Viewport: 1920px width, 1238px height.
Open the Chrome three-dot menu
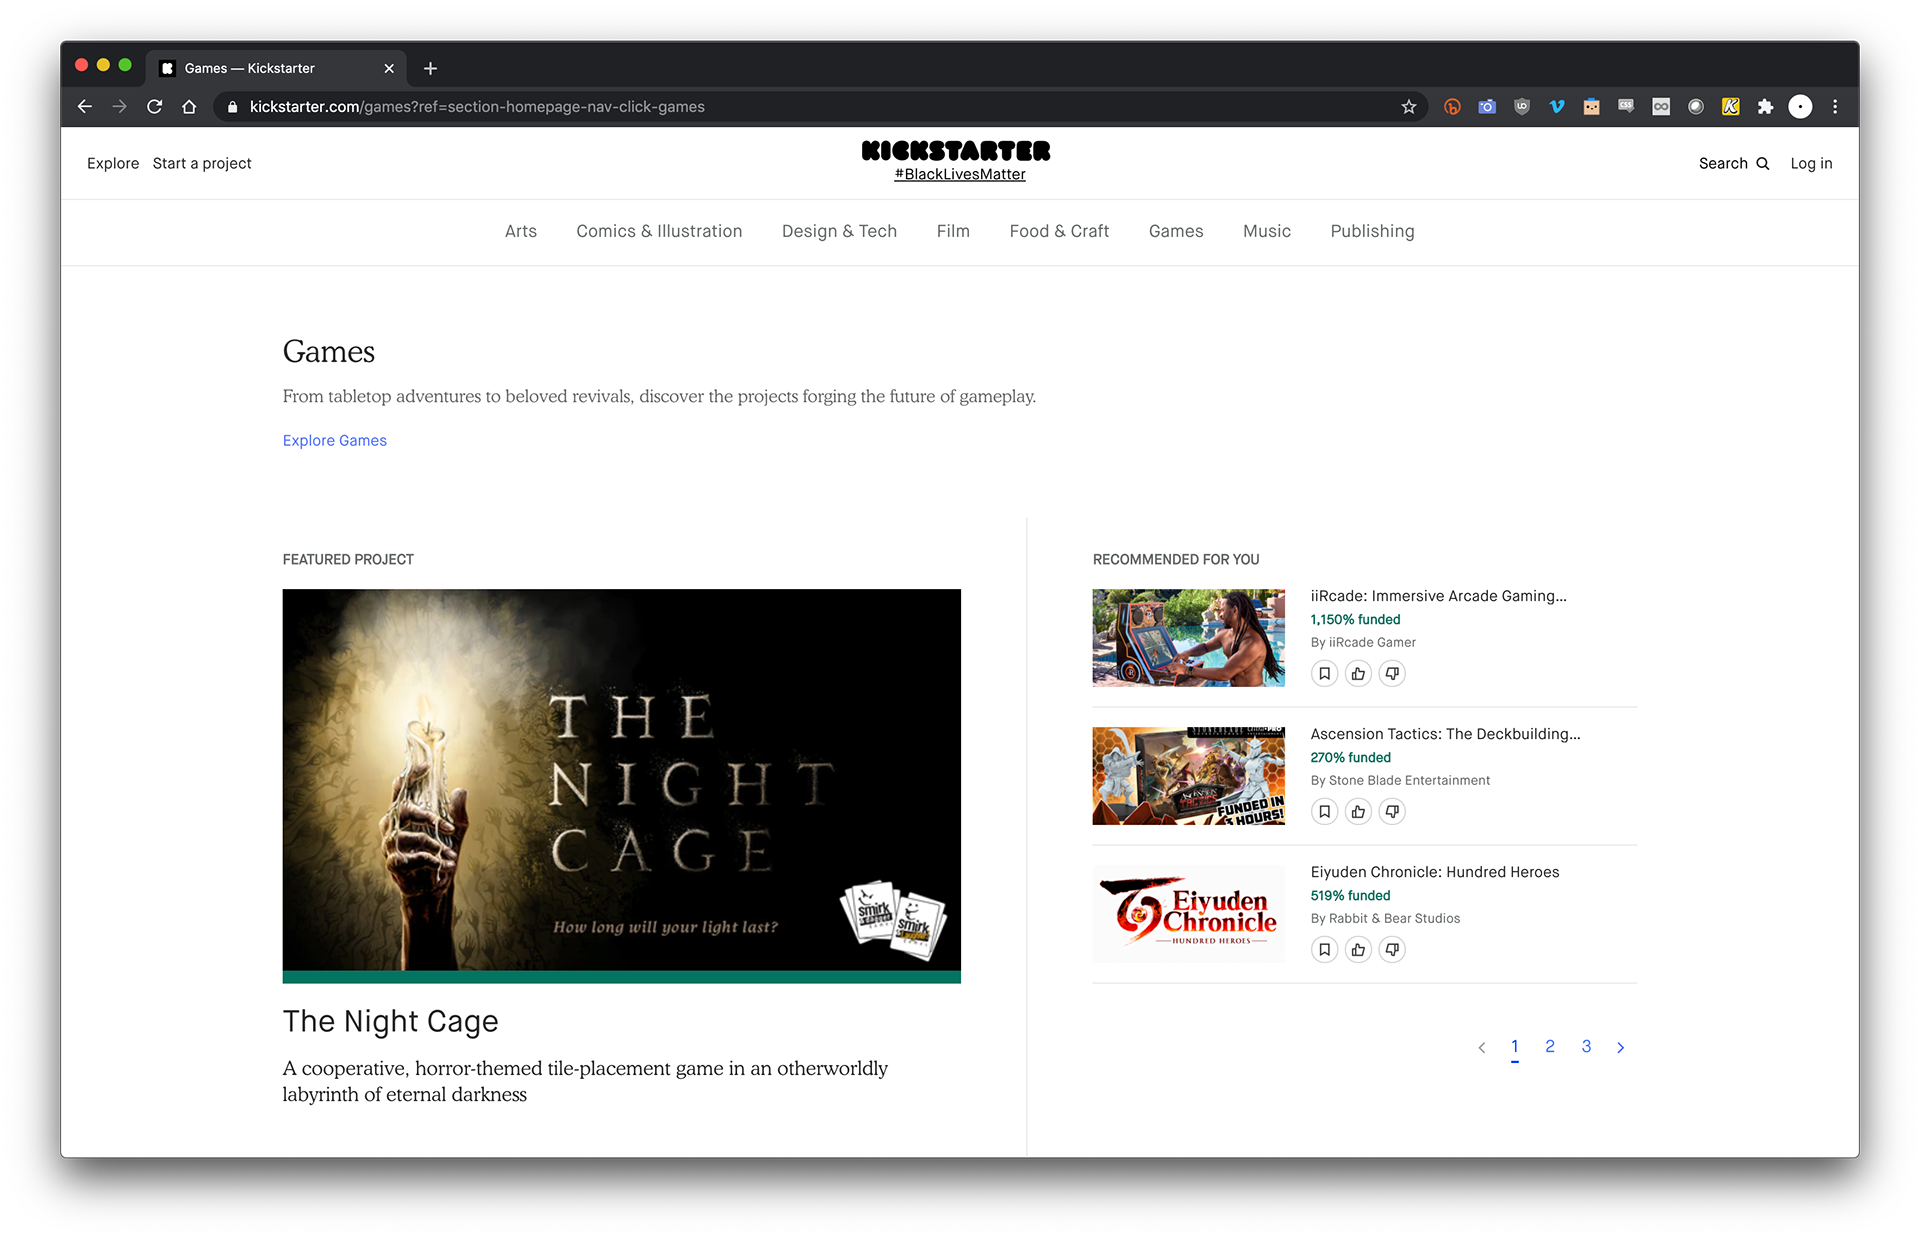(x=1835, y=107)
